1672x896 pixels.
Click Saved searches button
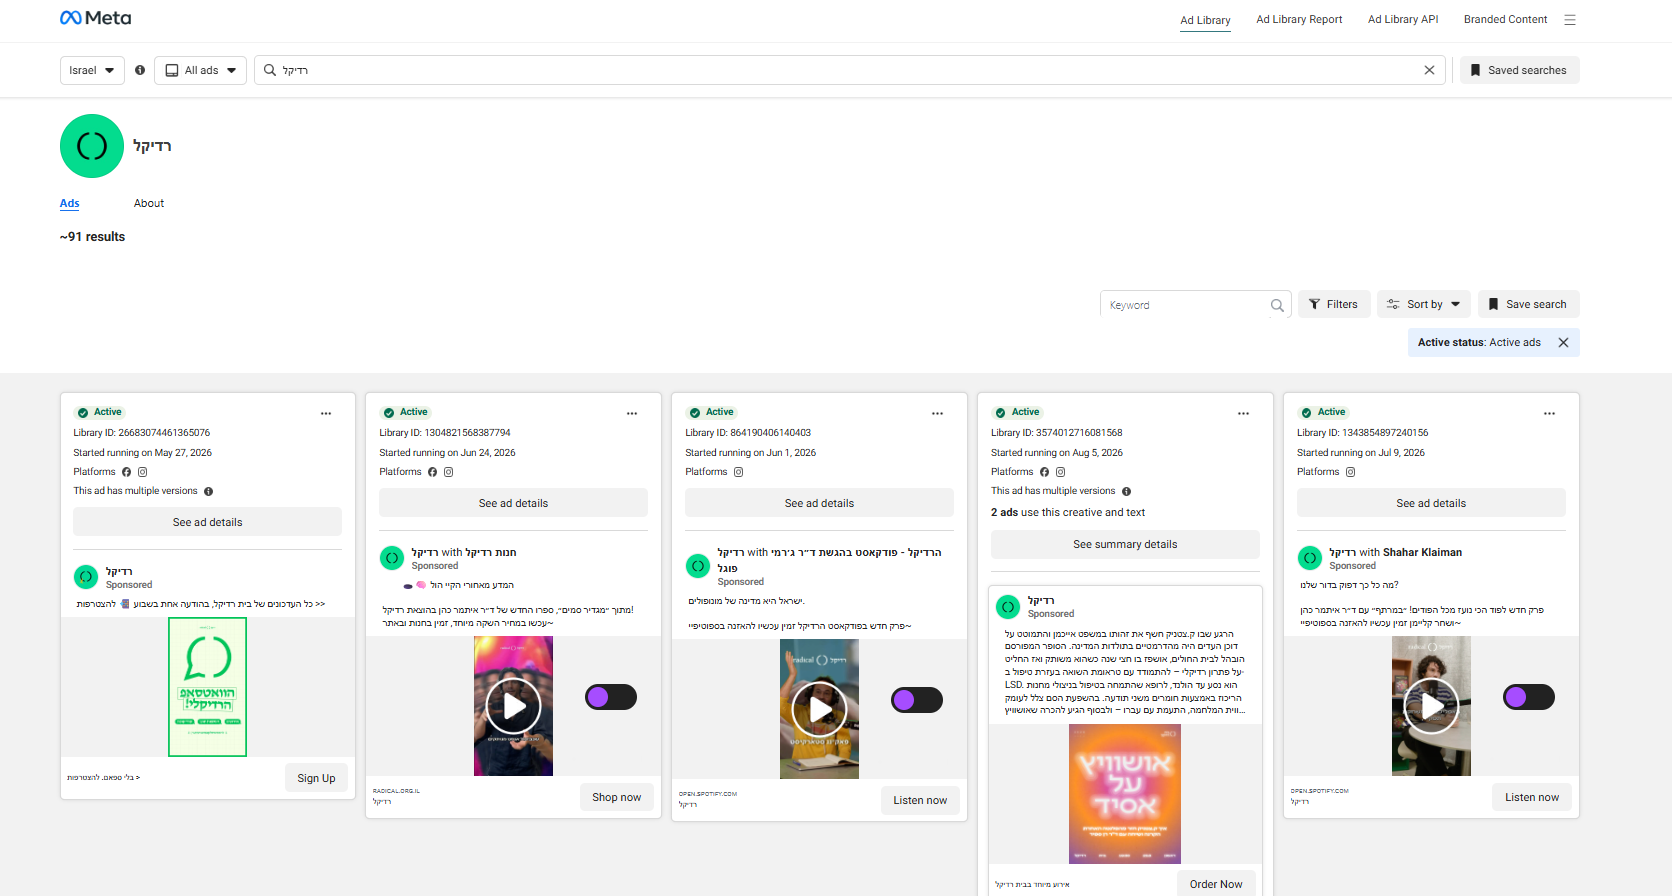tap(1520, 70)
